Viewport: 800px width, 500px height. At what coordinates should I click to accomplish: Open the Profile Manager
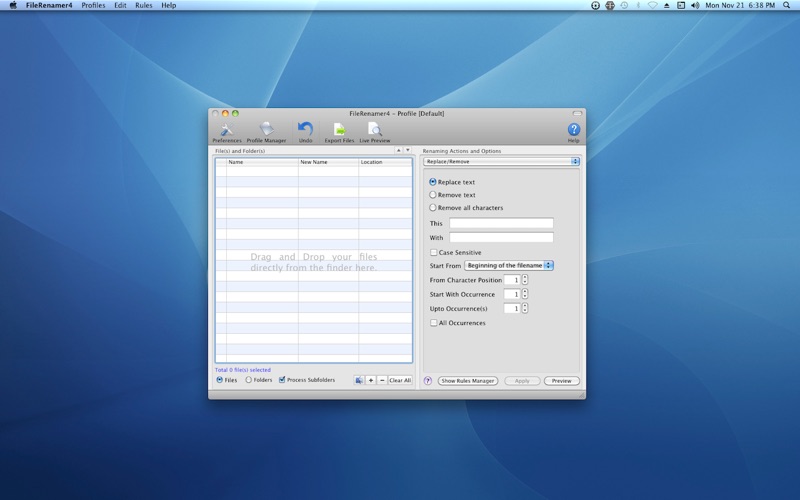click(266, 130)
